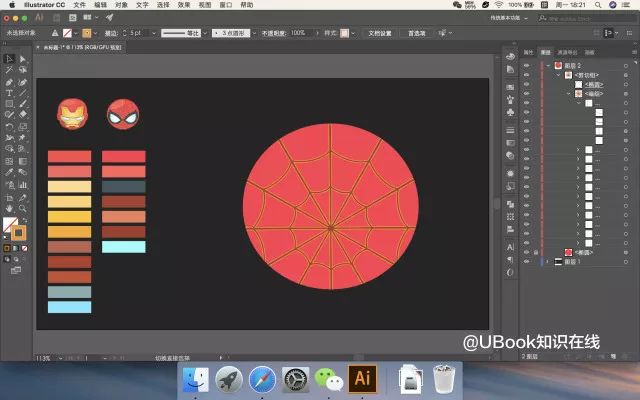This screenshot has height=400, width=640.
Task: Select the Lasso tool
Action: point(23,70)
